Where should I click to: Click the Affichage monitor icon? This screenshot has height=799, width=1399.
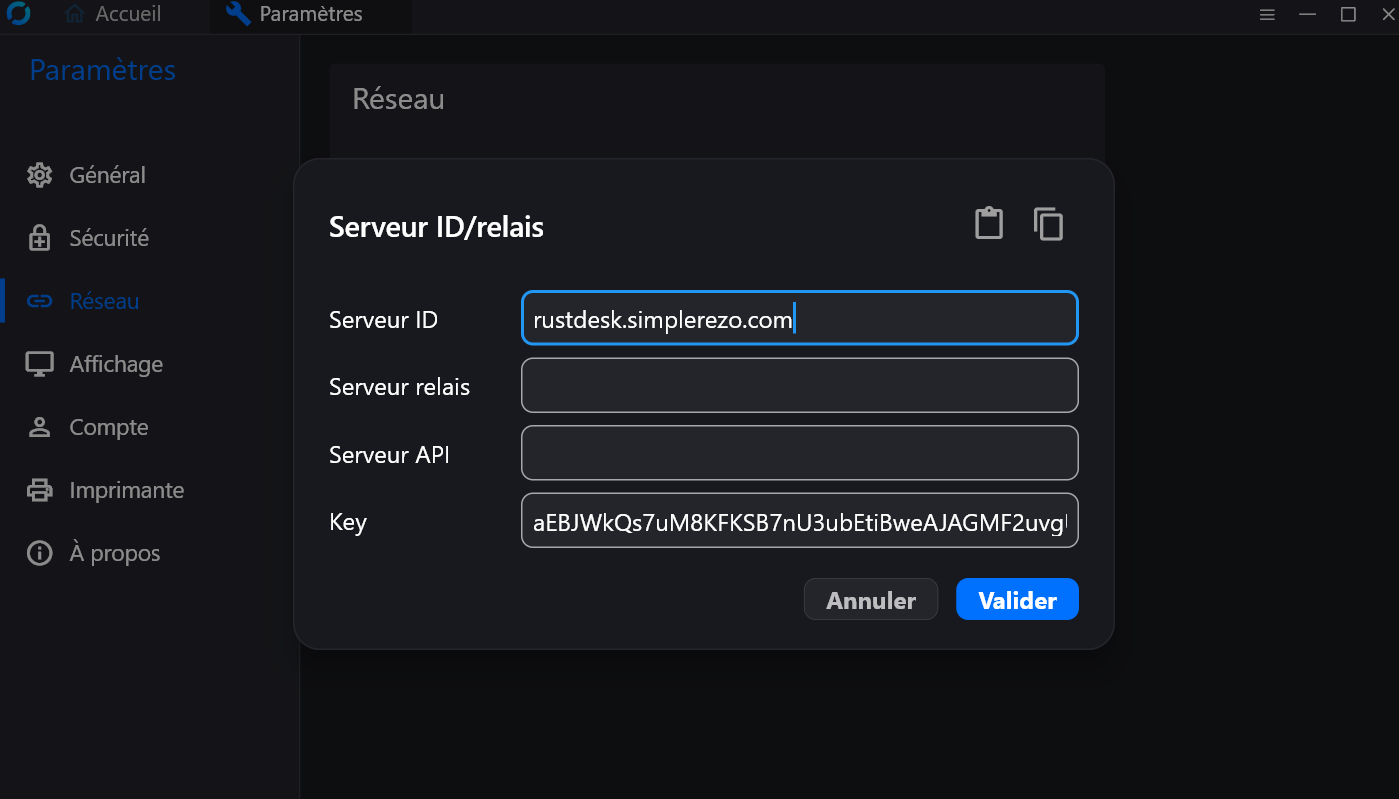pos(39,364)
